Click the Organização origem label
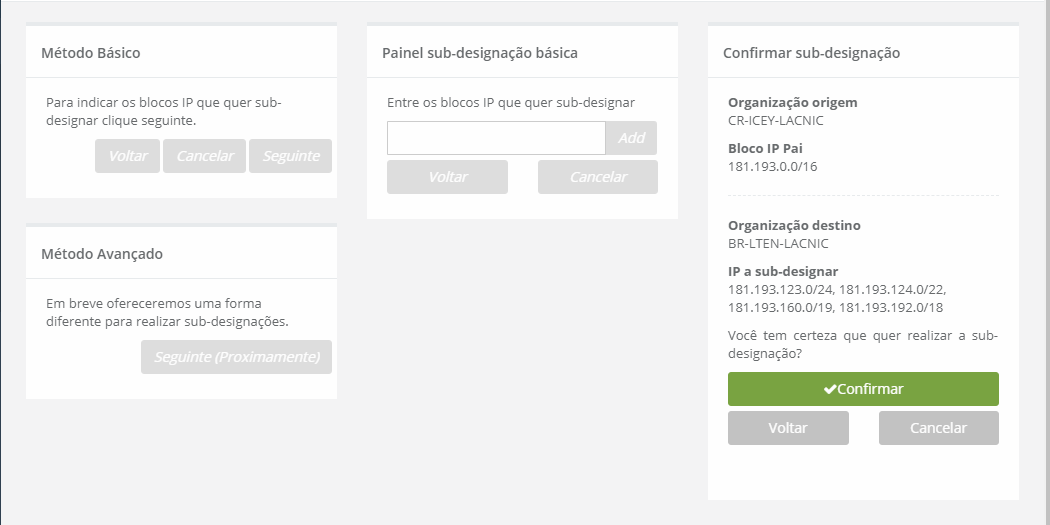 (793, 103)
